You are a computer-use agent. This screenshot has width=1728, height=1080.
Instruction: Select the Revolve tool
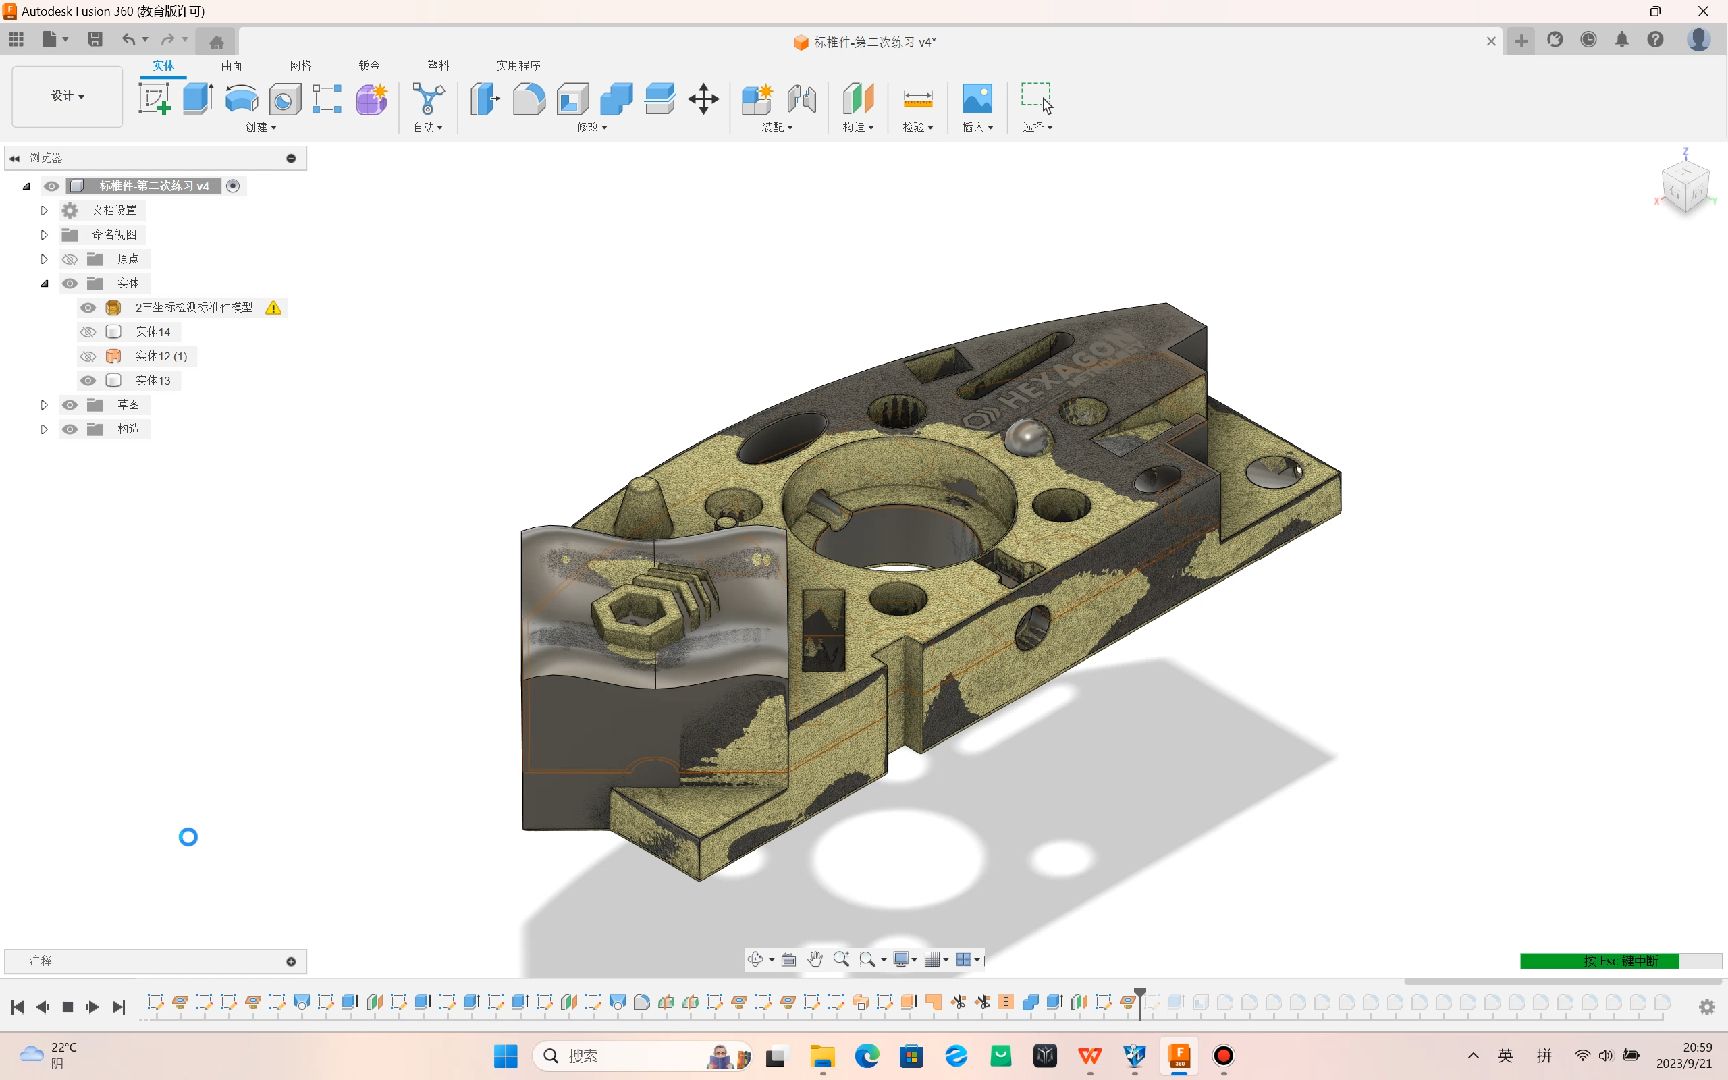click(241, 97)
